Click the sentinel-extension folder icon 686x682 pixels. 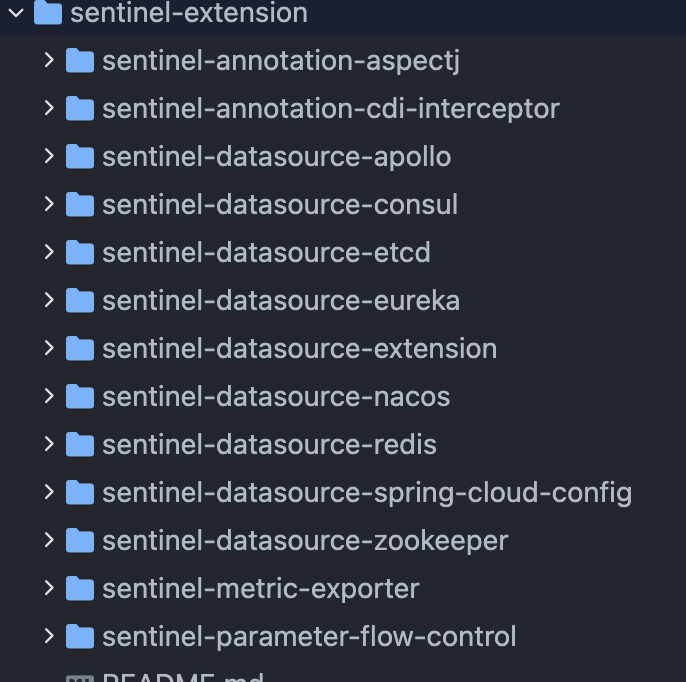click(48, 12)
